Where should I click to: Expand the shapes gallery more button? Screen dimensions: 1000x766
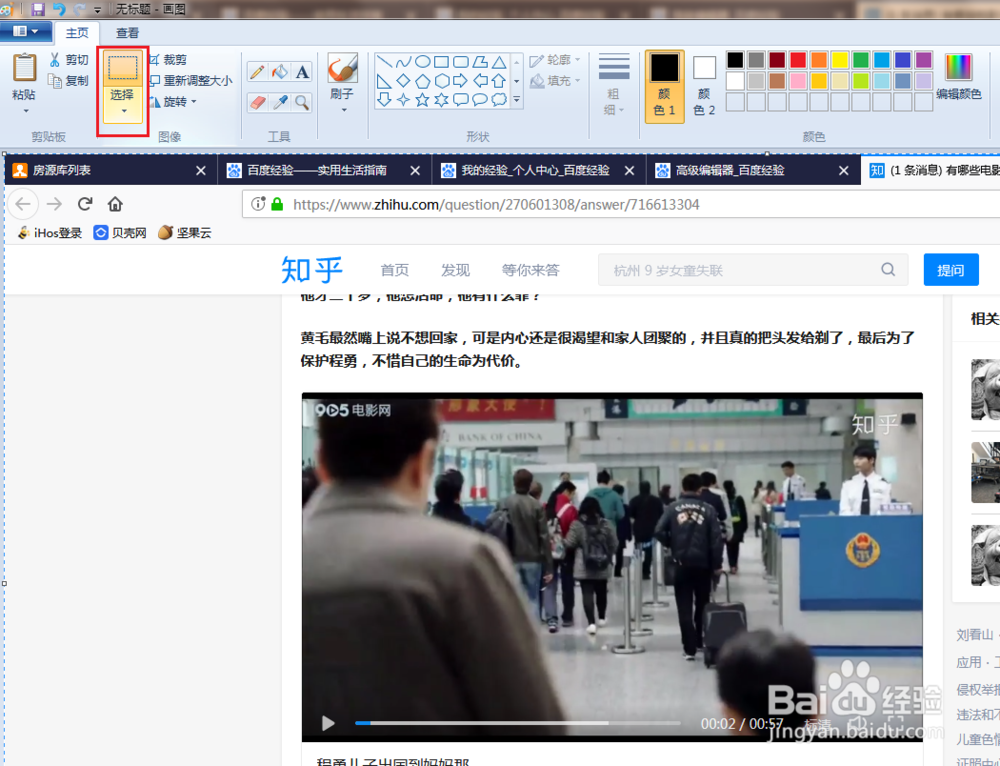pos(517,99)
